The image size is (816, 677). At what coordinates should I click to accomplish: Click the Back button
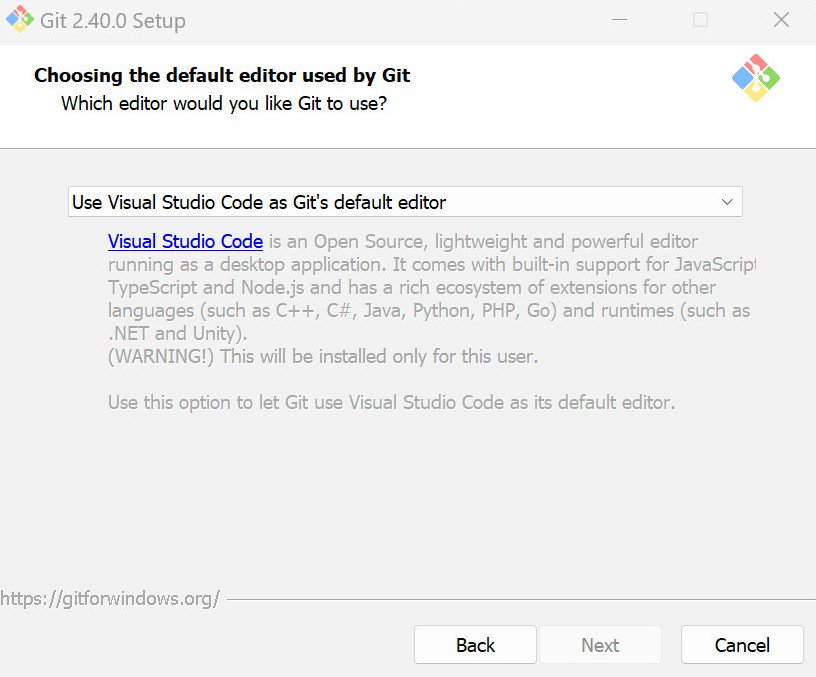(x=475, y=645)
